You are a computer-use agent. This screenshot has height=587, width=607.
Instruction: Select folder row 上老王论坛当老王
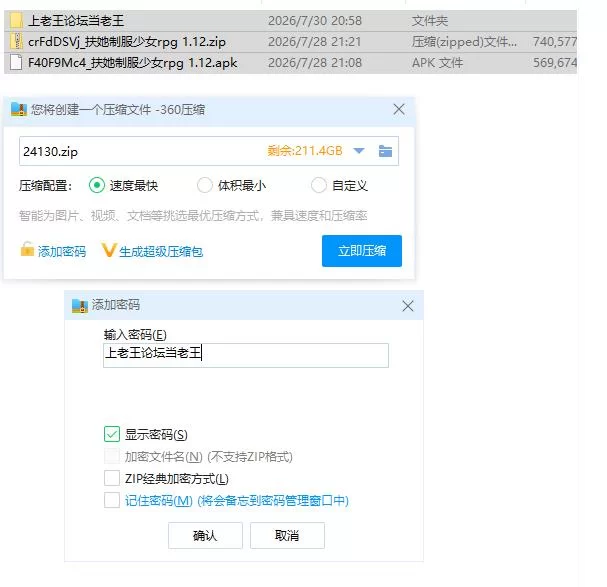click(290, 21)
